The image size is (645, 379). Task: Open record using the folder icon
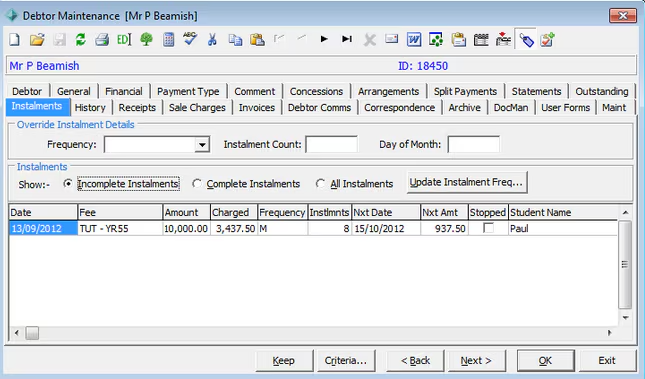click(37, 40)
